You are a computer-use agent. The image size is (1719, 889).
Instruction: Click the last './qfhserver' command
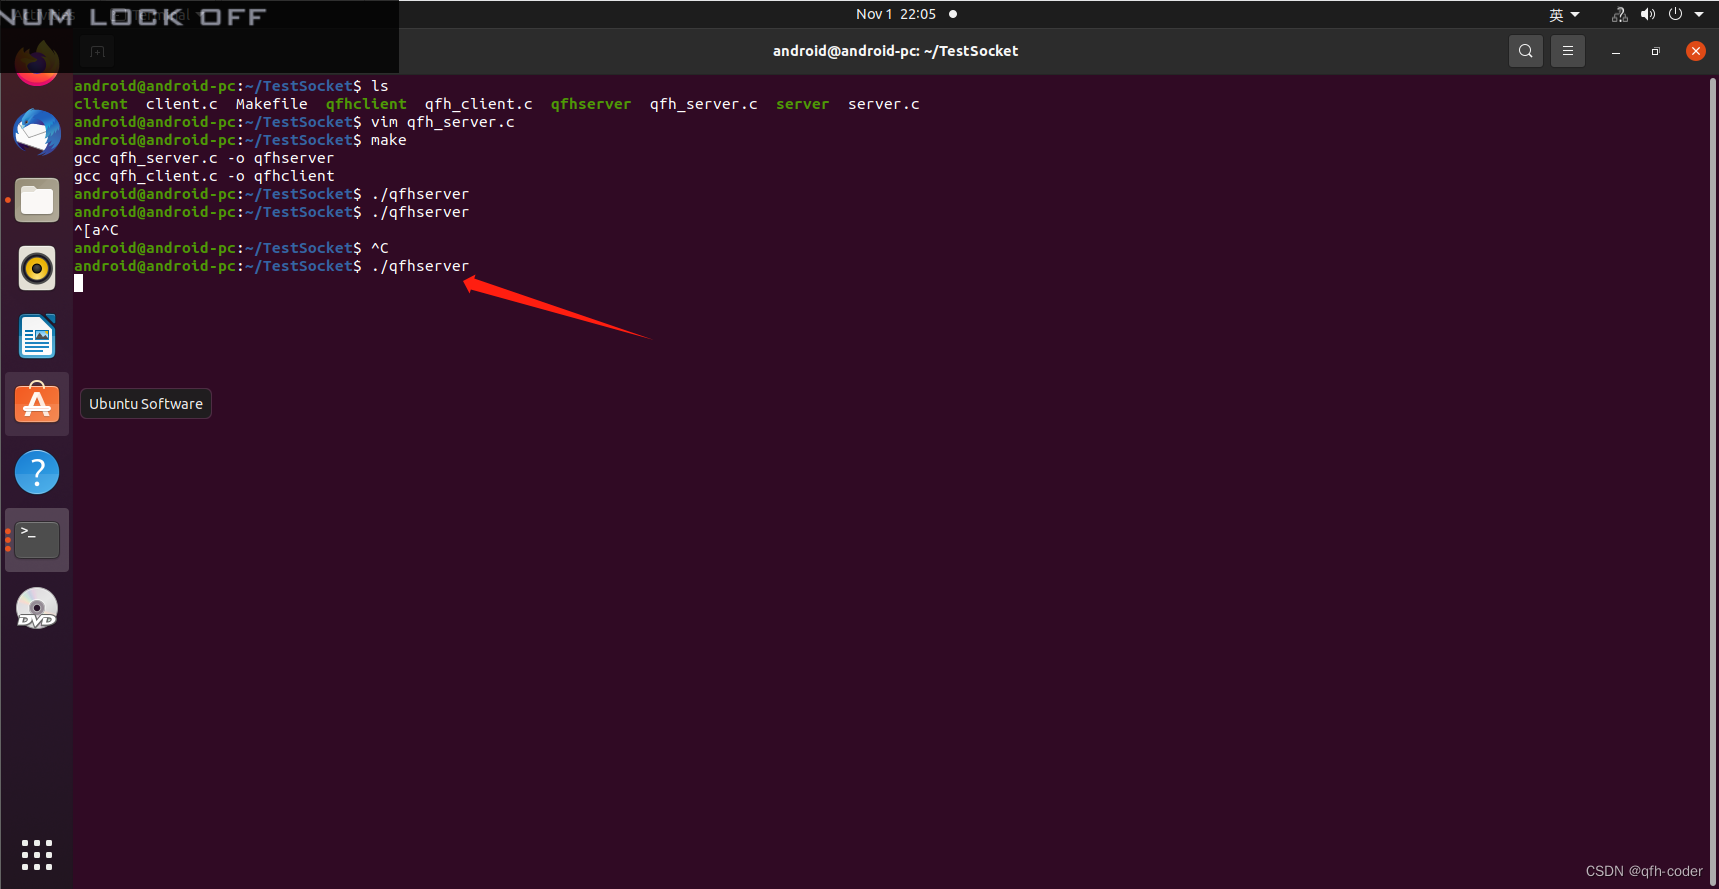click(x=420, y=266)
